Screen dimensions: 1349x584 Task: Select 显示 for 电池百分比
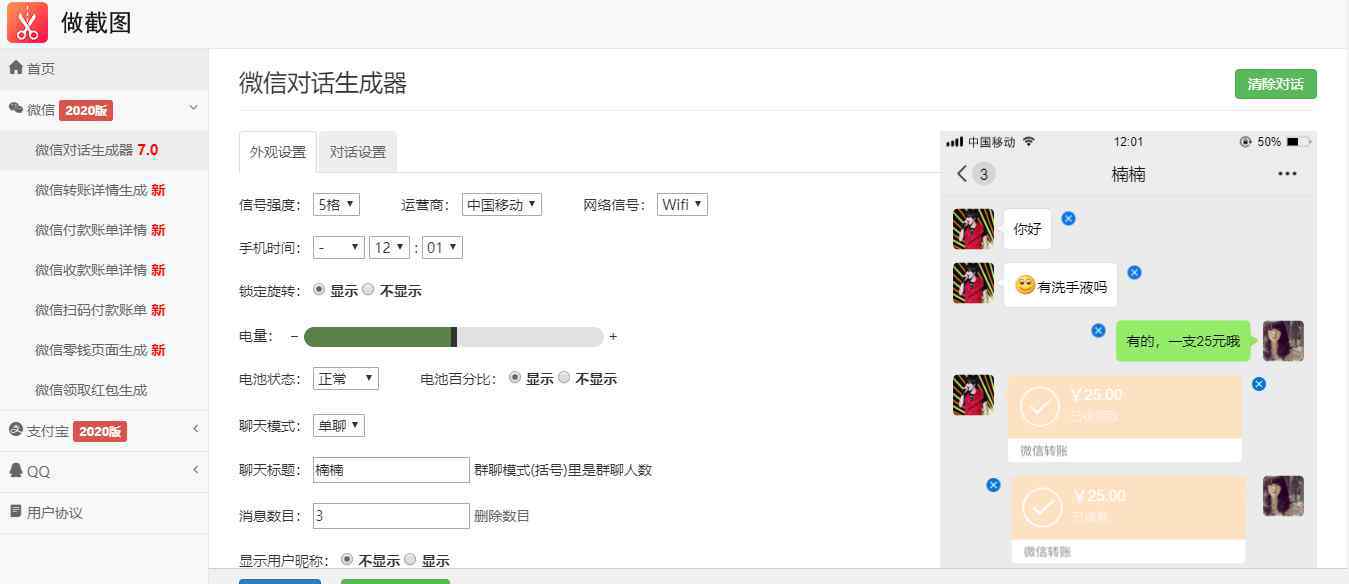tap(515, 377)
